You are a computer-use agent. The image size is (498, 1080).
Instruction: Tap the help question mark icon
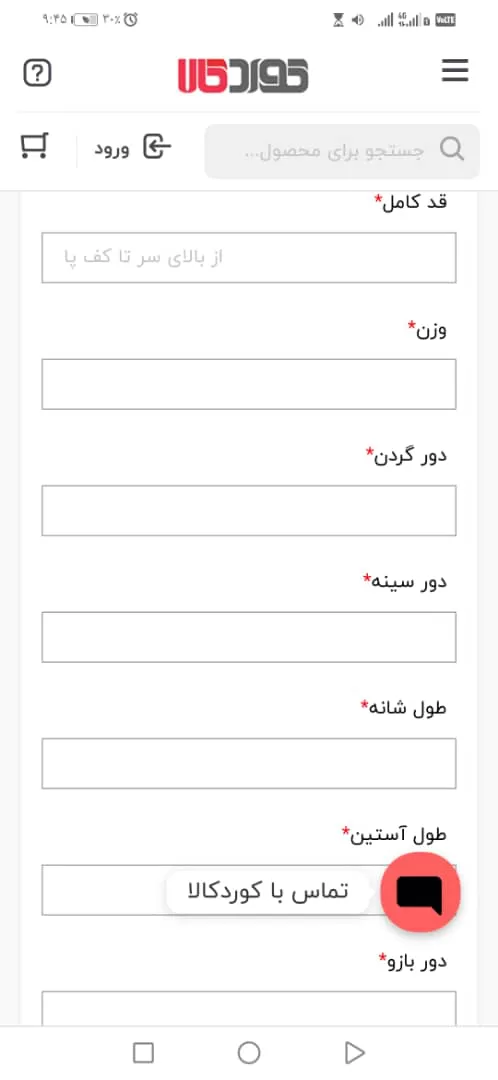pos(37,72)
